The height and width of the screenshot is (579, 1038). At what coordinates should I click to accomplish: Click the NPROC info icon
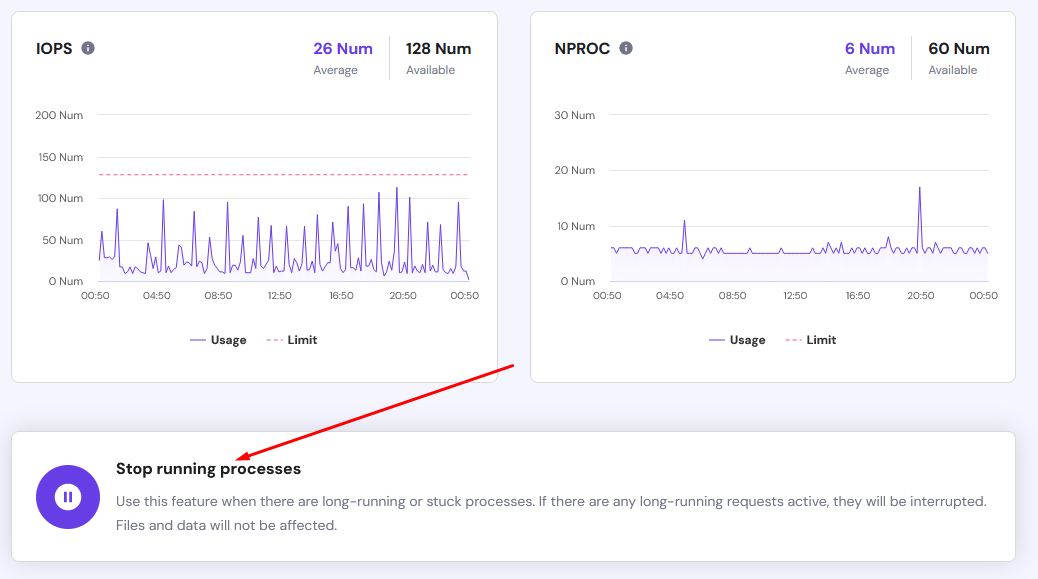pyautogui.click(x=626, y=48)
